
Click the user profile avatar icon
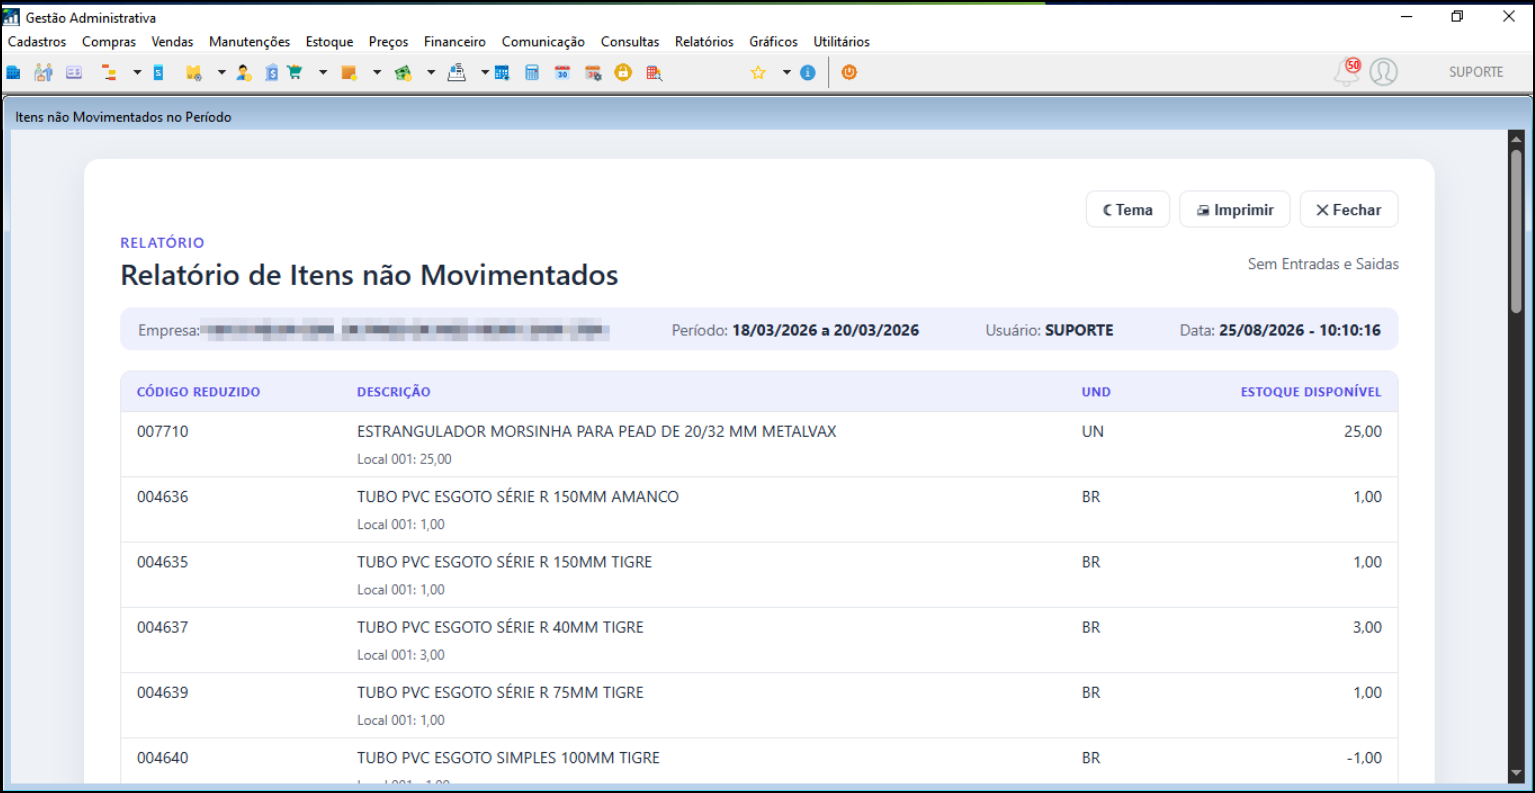point(1383,72)
